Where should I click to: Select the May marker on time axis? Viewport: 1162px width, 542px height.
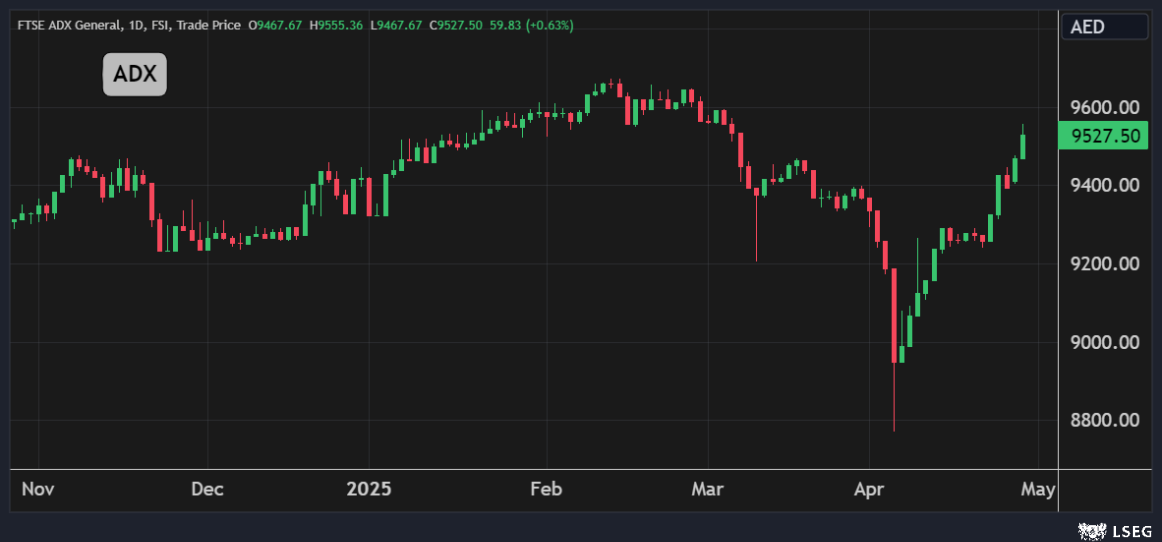coord(1038,489)
